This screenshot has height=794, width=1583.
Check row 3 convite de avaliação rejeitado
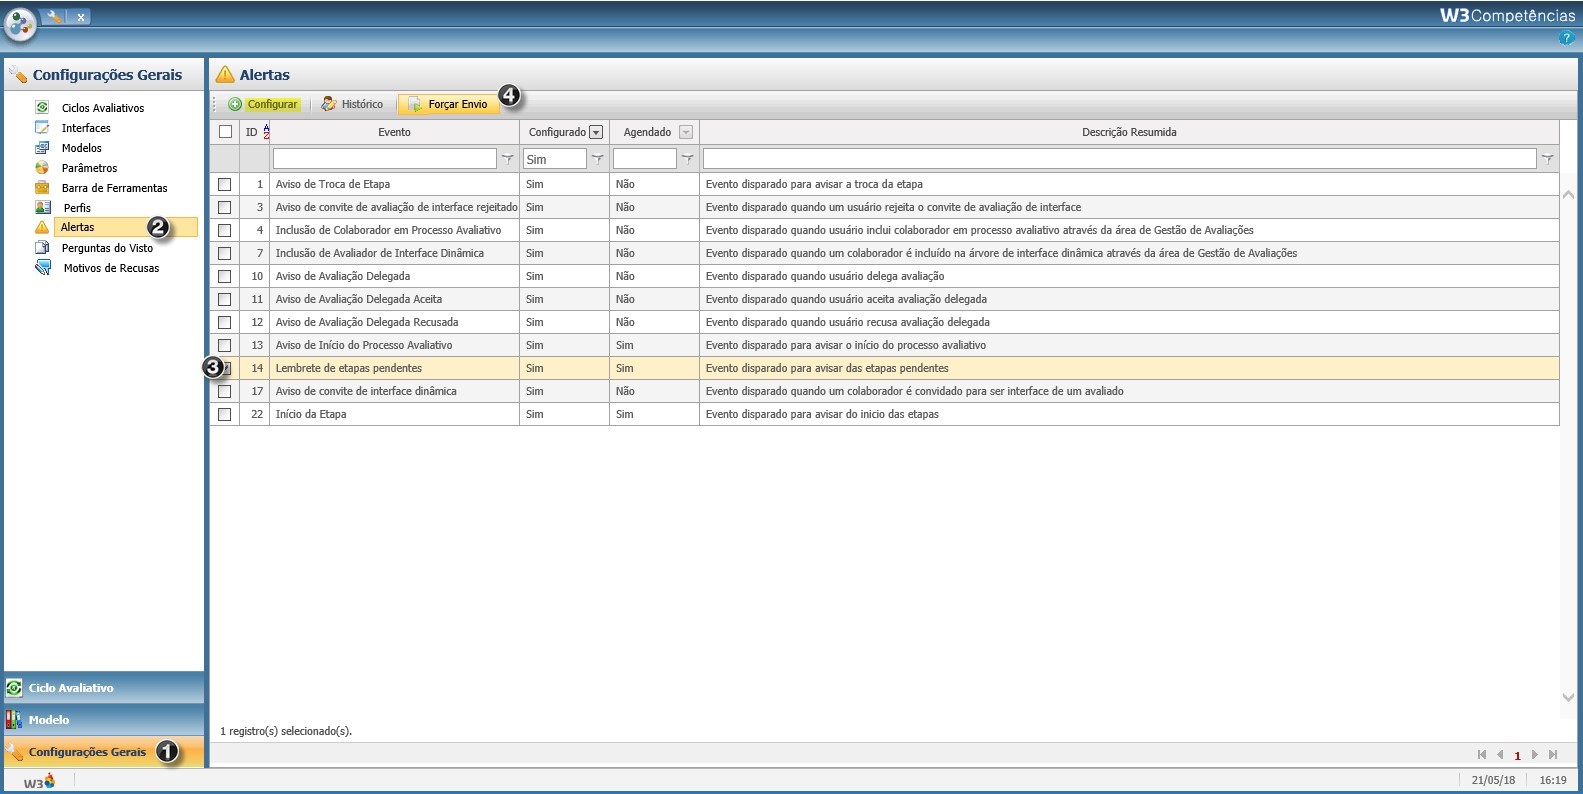pyautogui.click(x=225, y=207)
